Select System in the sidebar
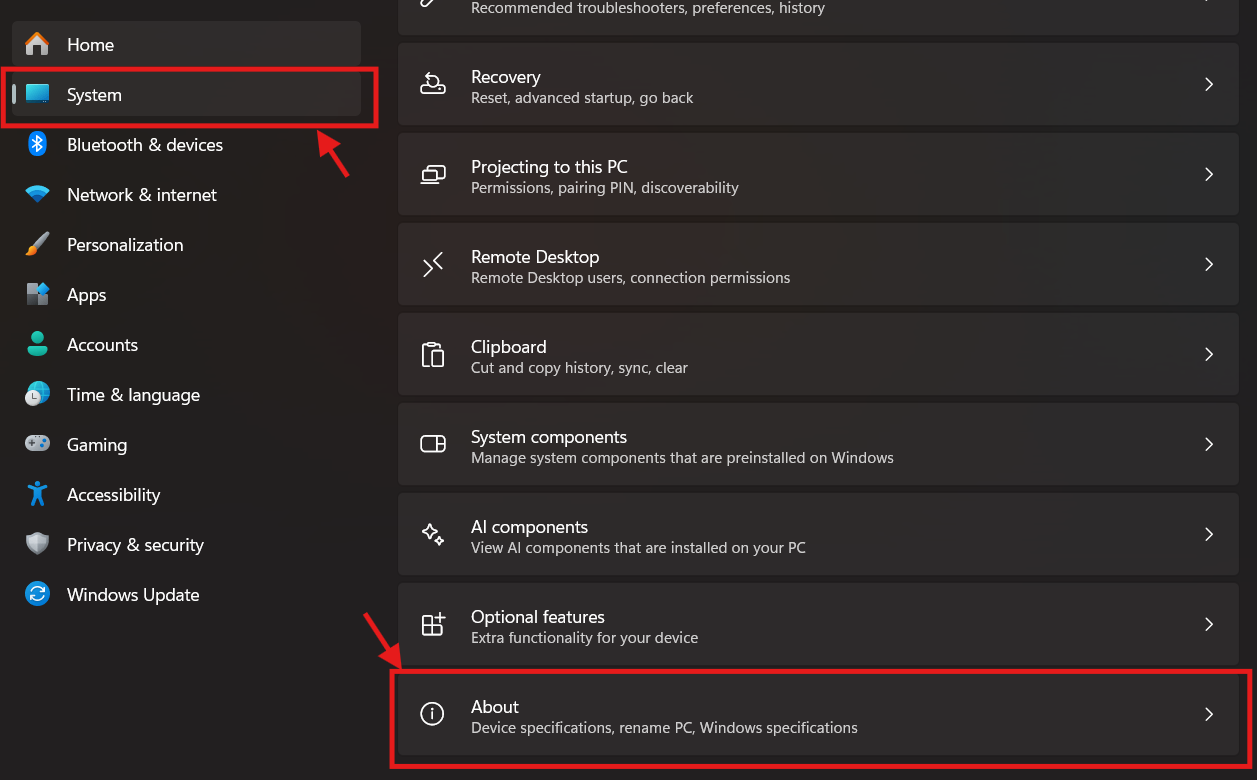This screenshot has height=780, width=1257. [94, 95]
